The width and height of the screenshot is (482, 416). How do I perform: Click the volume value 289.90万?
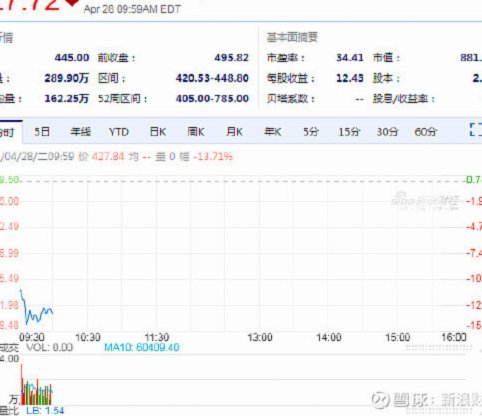click(x=67, y=78)
